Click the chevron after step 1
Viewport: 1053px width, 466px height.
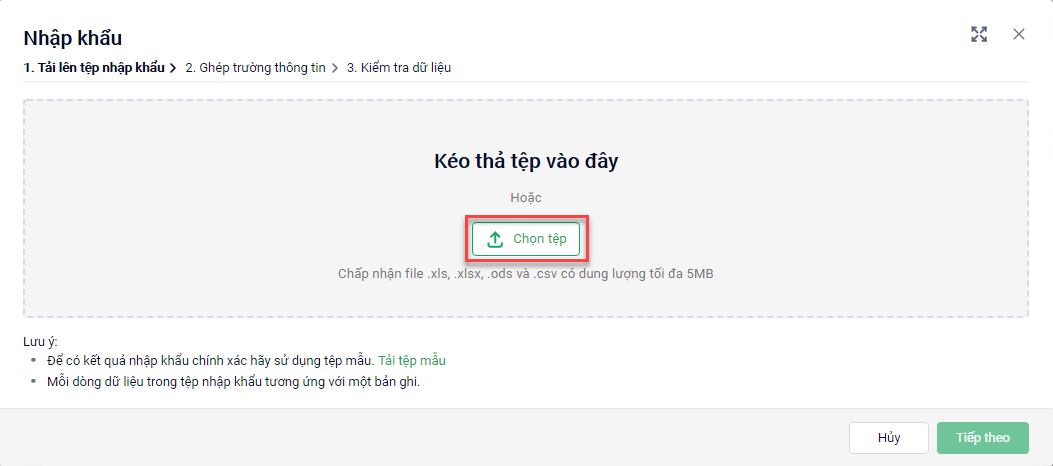tap(173, 68)
